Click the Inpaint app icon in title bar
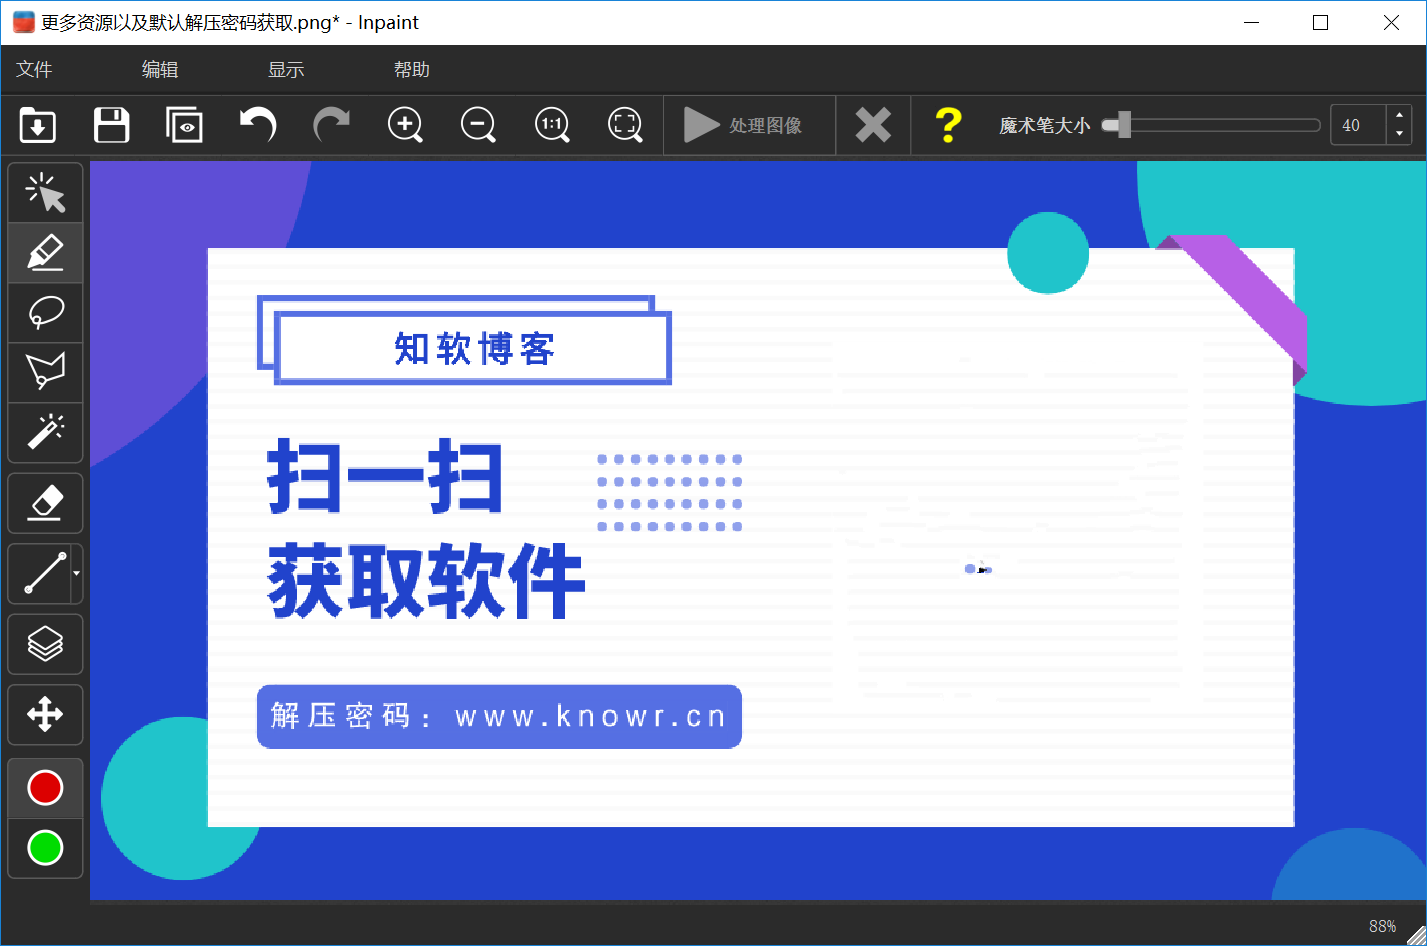The width and height of the screenshot is (1427, 946). click(x=23, y=22)
